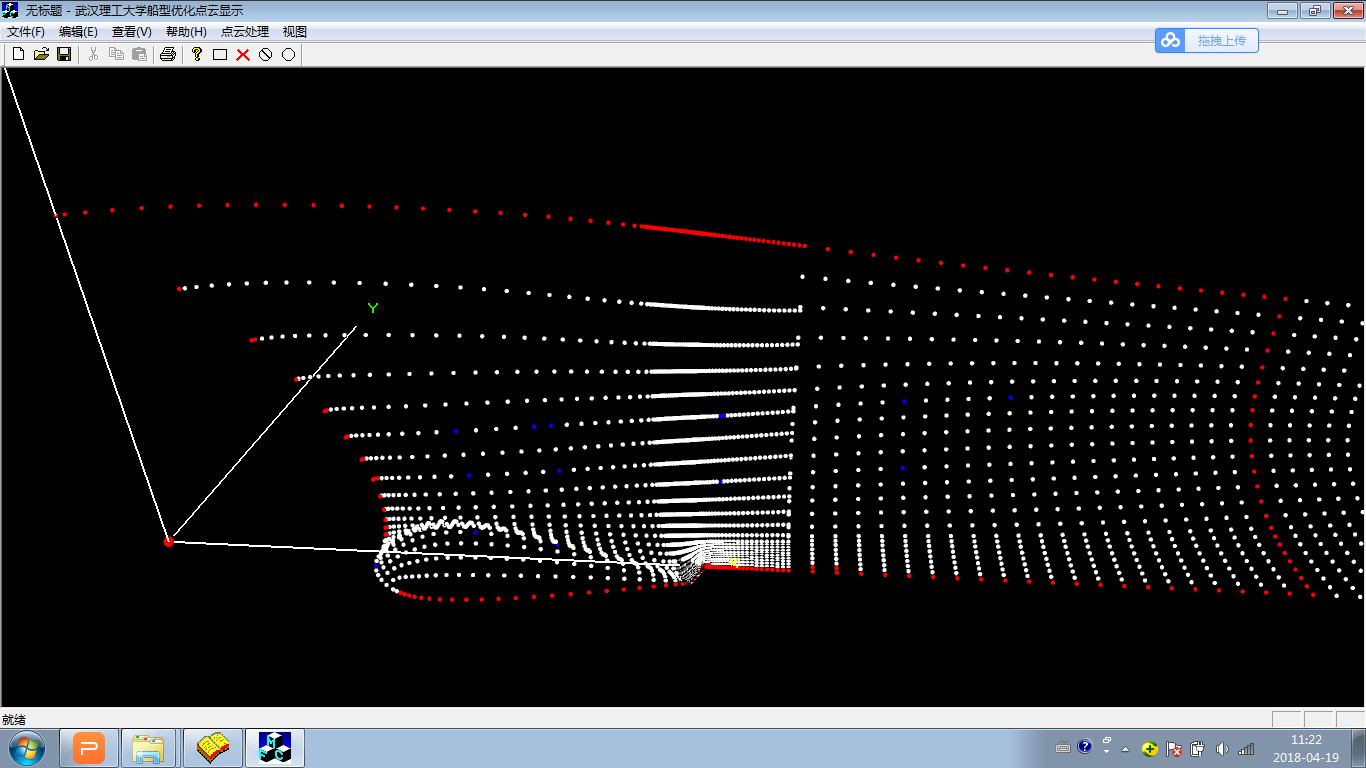Click the green Y axis label

coord(373,308)
